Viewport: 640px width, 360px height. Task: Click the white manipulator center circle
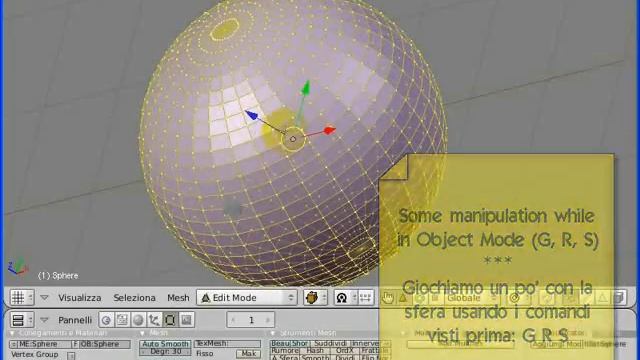[x=293, y=139]
